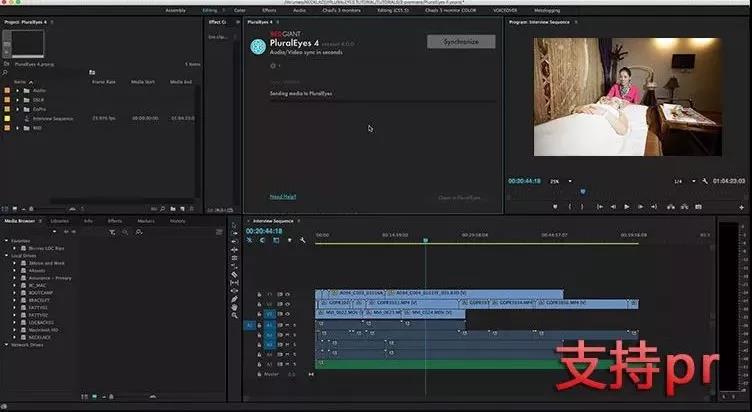Mute the A1 audio track
This screenshot has height=412, width=752.
click(288, 325)
